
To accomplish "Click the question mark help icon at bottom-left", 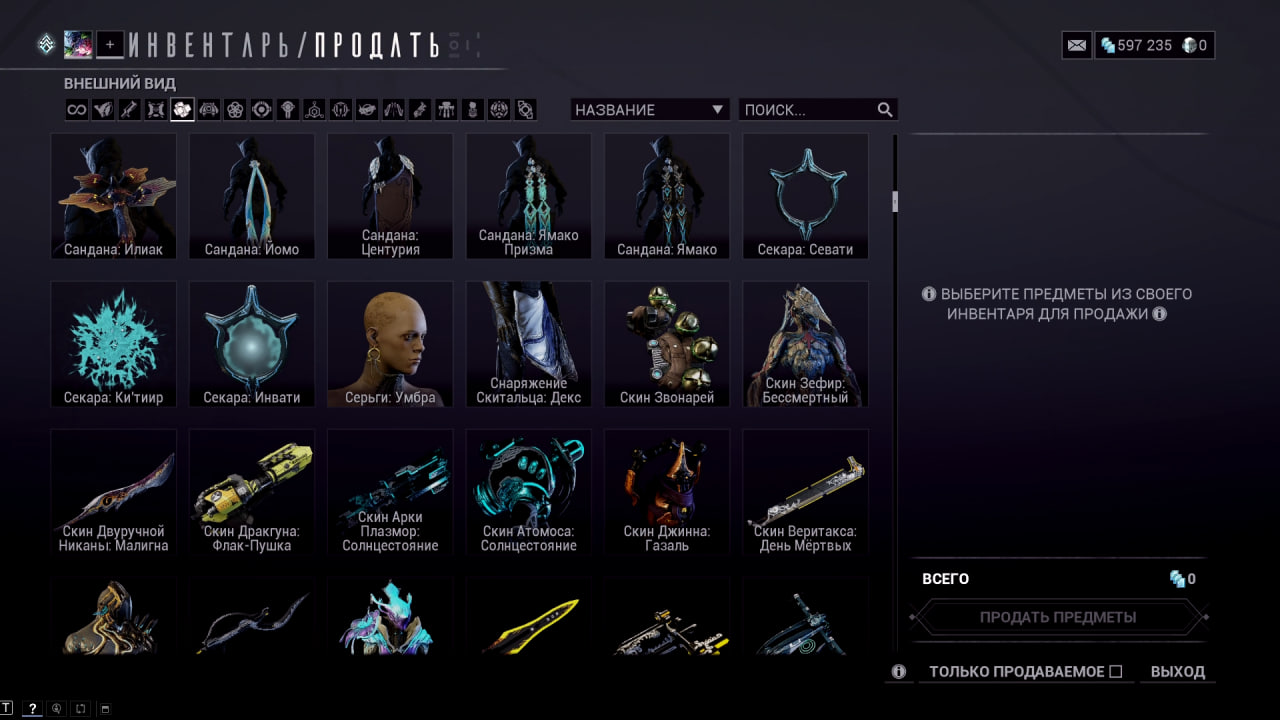I will (x=32, y=708).
